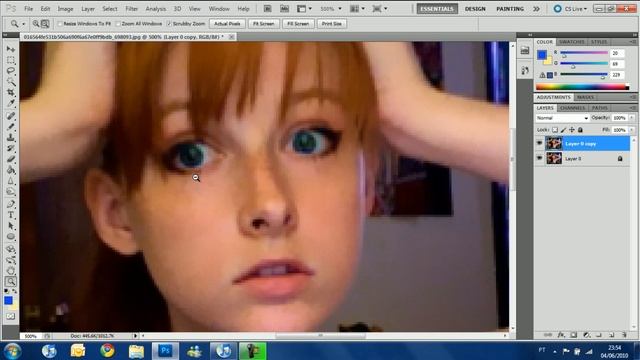Click Zoom Out magnifier in options bar
Screen dimensions: 640x360
pyautogui.click(x=45, y=24)
